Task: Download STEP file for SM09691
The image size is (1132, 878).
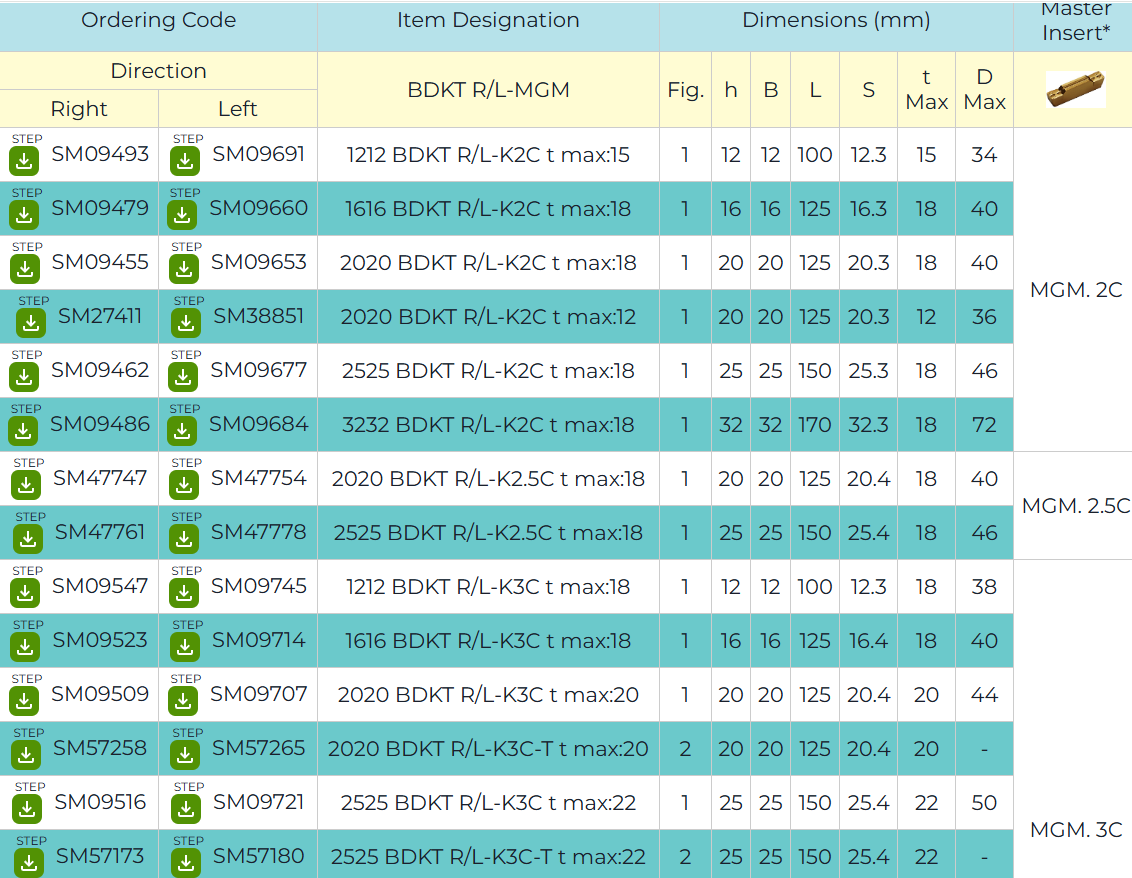Action: 185,159
